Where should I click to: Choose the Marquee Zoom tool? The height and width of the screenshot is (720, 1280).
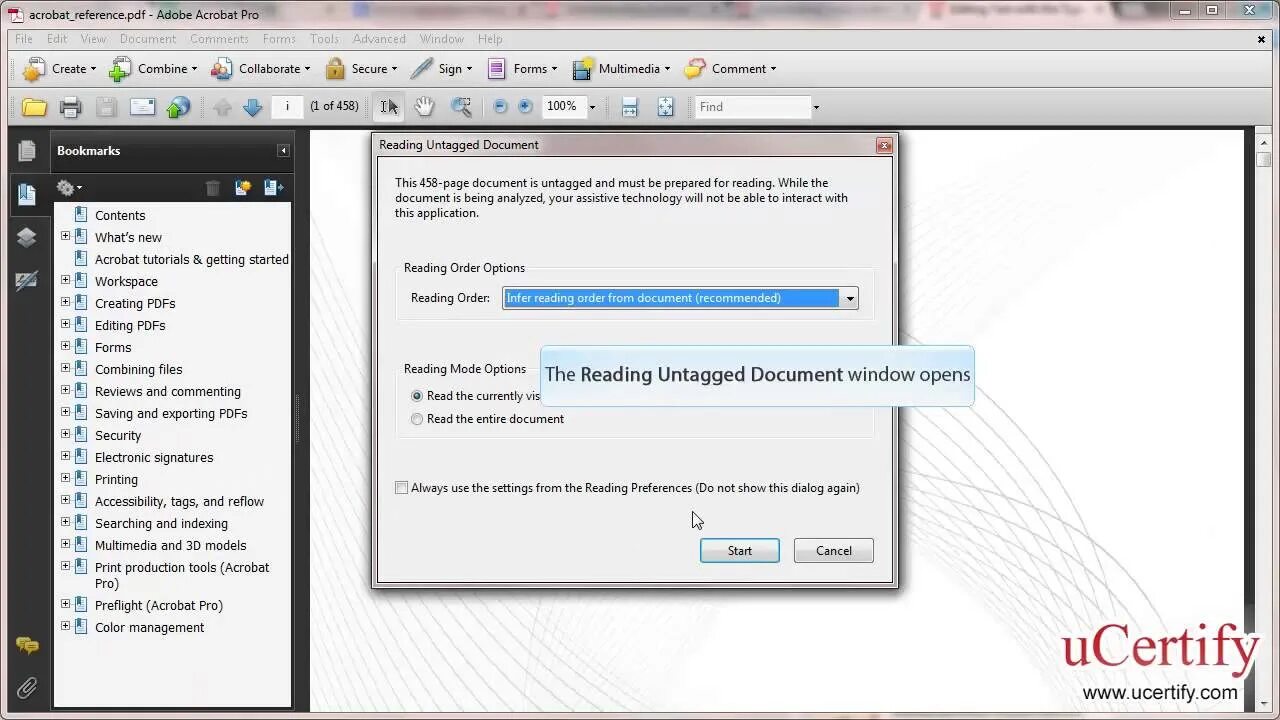(461, 107)
